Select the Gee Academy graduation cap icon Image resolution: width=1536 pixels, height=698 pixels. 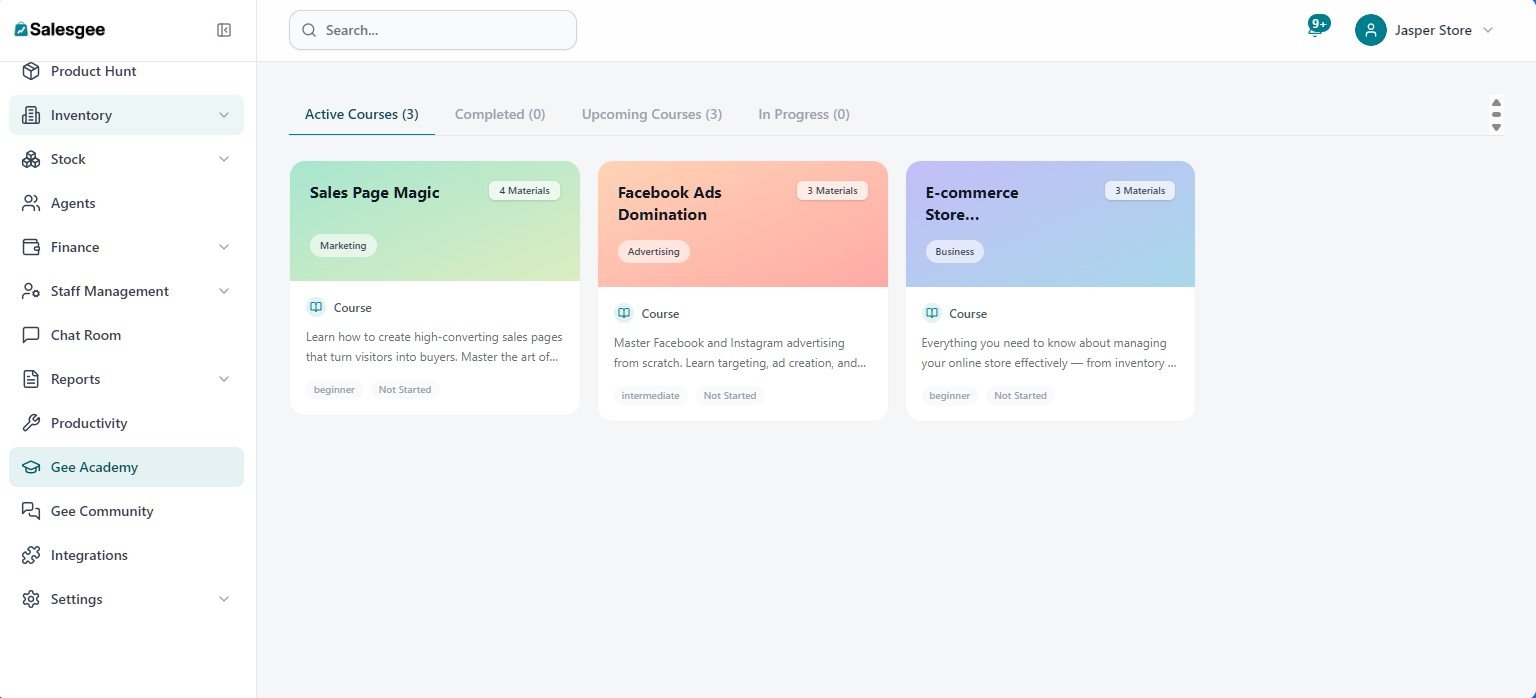coord(31,467)
